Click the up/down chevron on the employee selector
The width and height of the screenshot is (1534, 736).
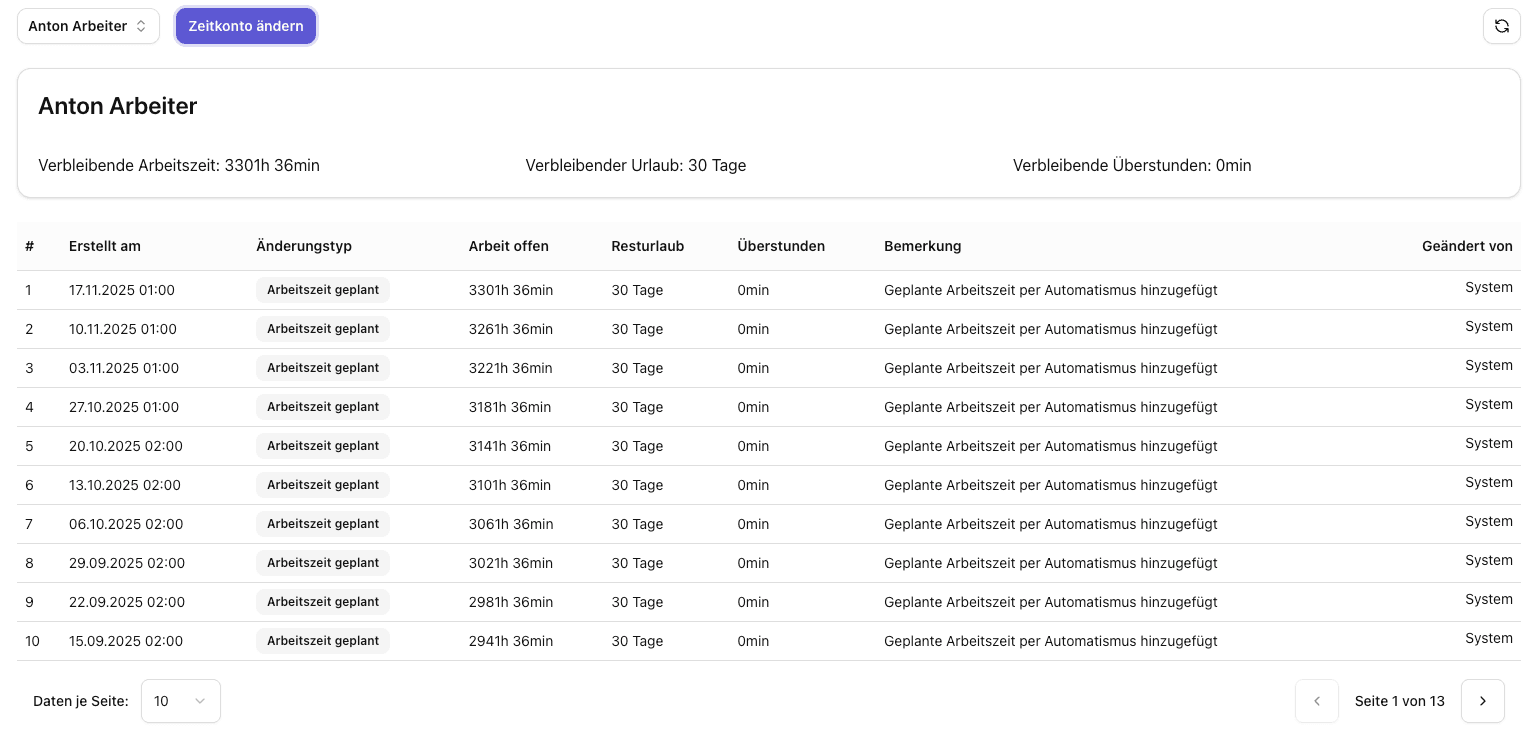pyautogui.click(x=142, y=26)
